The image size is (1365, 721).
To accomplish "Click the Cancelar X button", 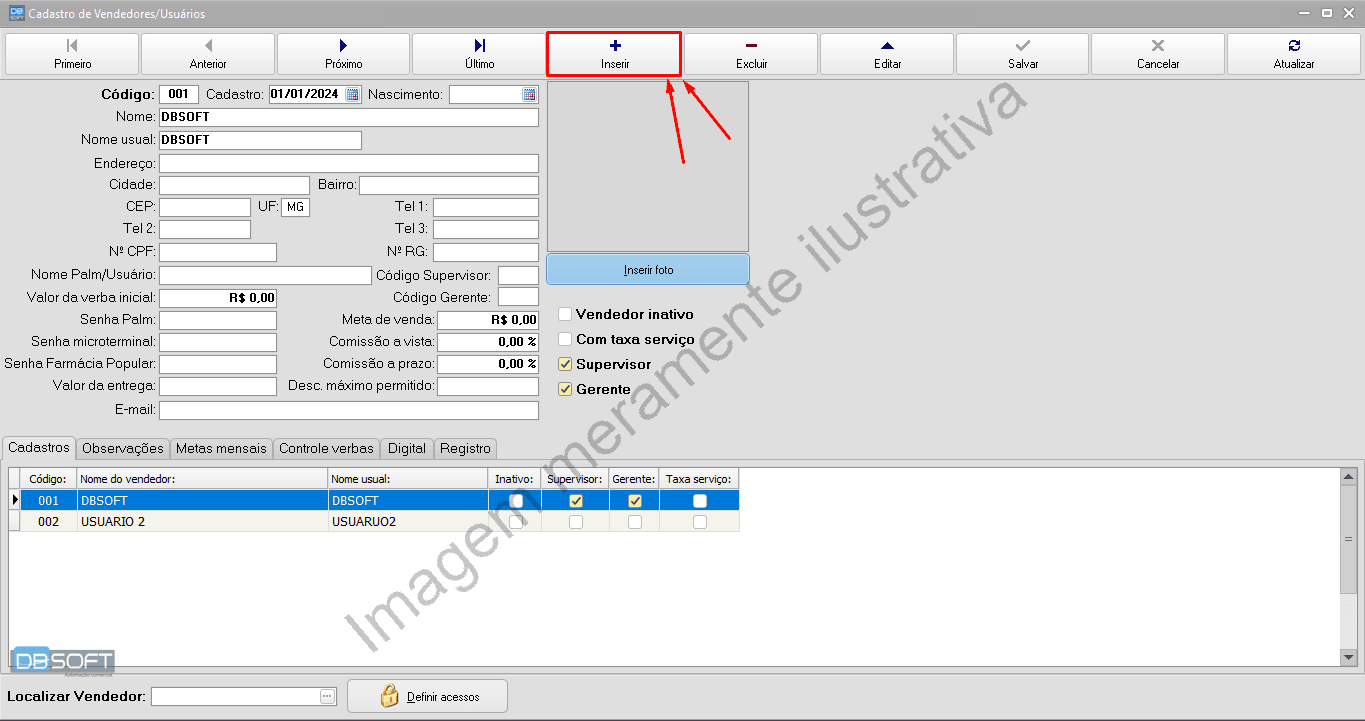I will (1158, 54).
